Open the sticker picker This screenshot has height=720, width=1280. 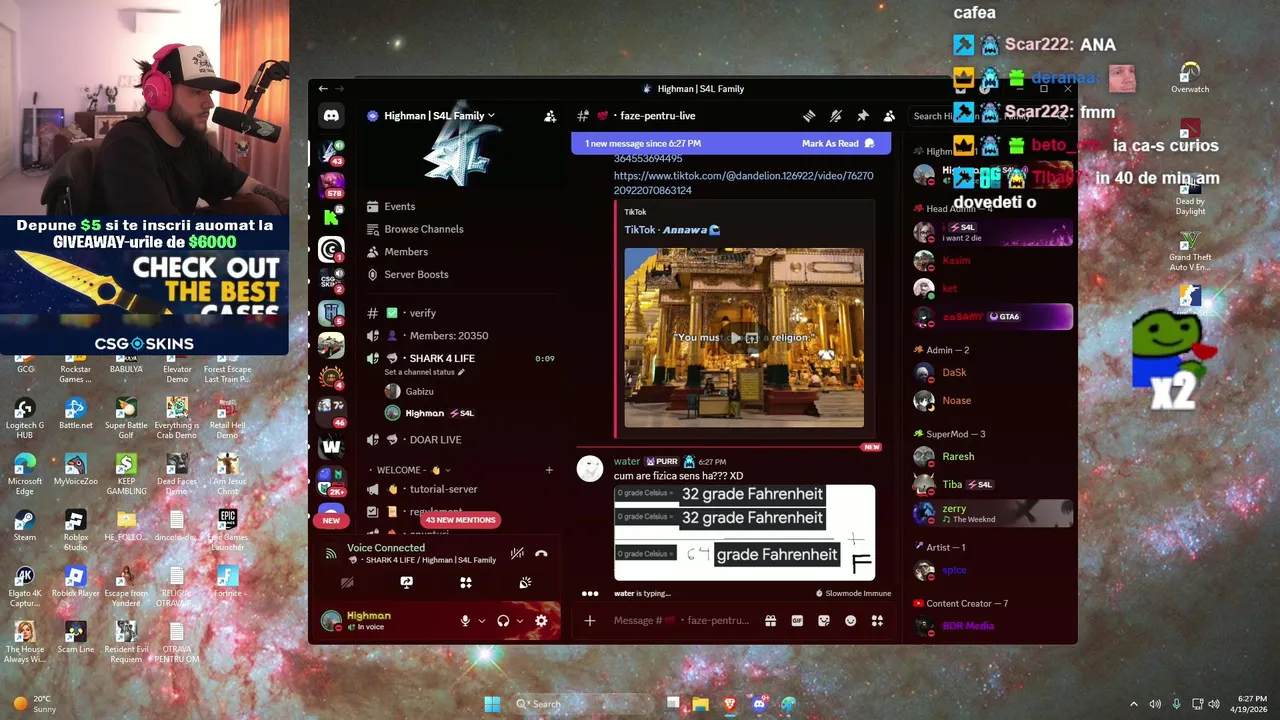pyautogui.click(x=824, y=621)
